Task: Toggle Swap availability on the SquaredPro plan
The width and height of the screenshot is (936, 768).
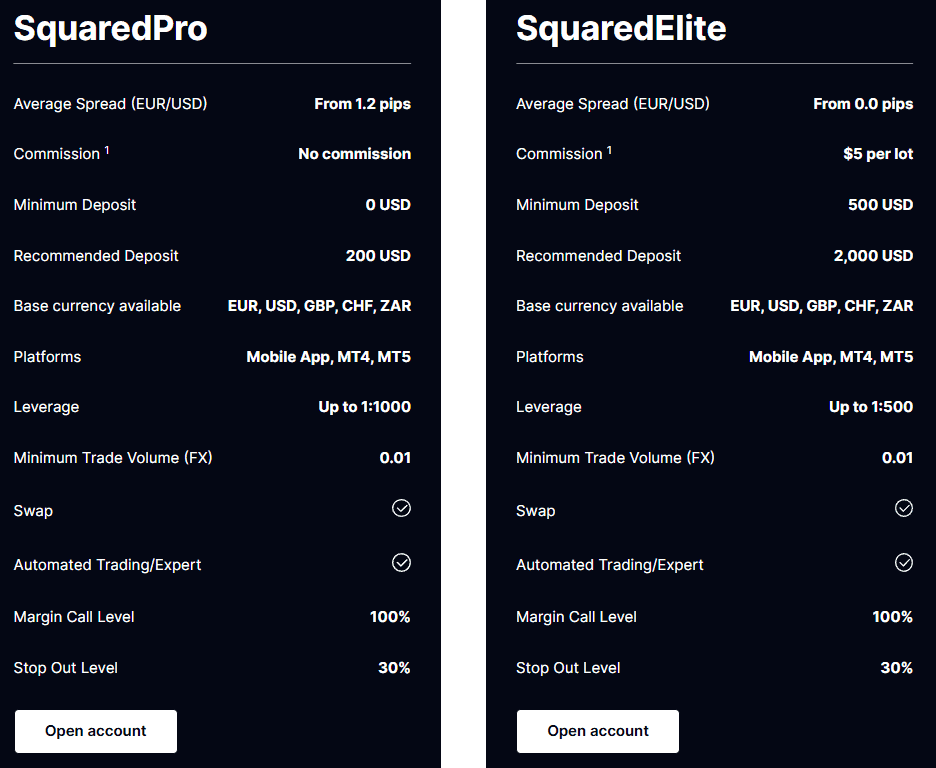Action: click(401, 508)
